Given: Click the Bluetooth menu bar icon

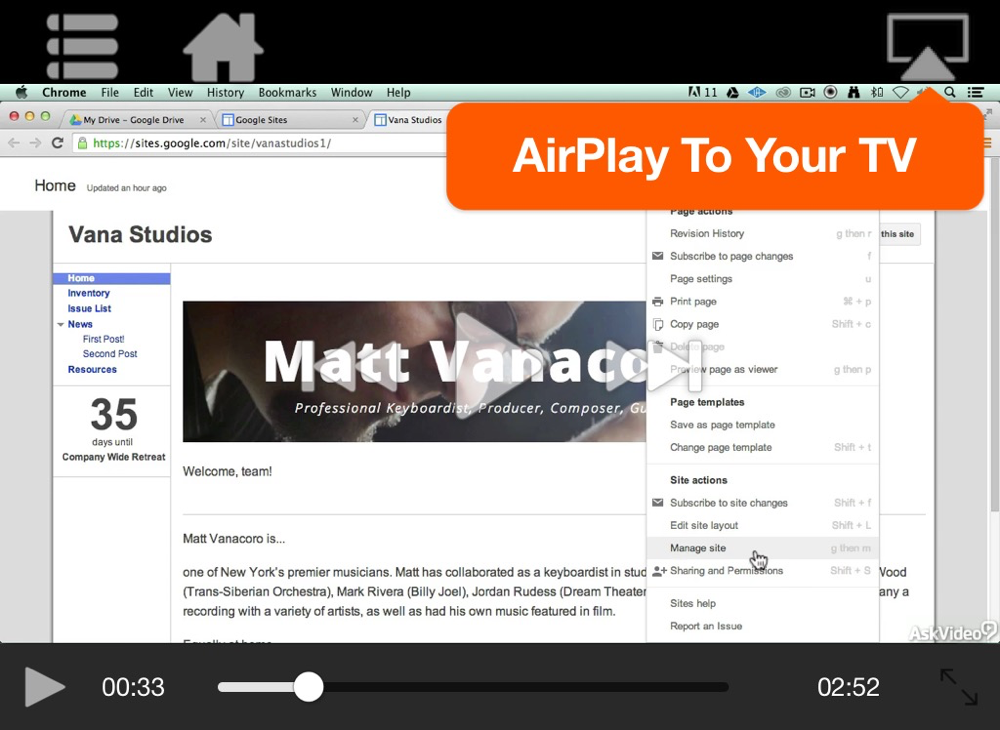Looking at the screenshot, I should [877, 92].
